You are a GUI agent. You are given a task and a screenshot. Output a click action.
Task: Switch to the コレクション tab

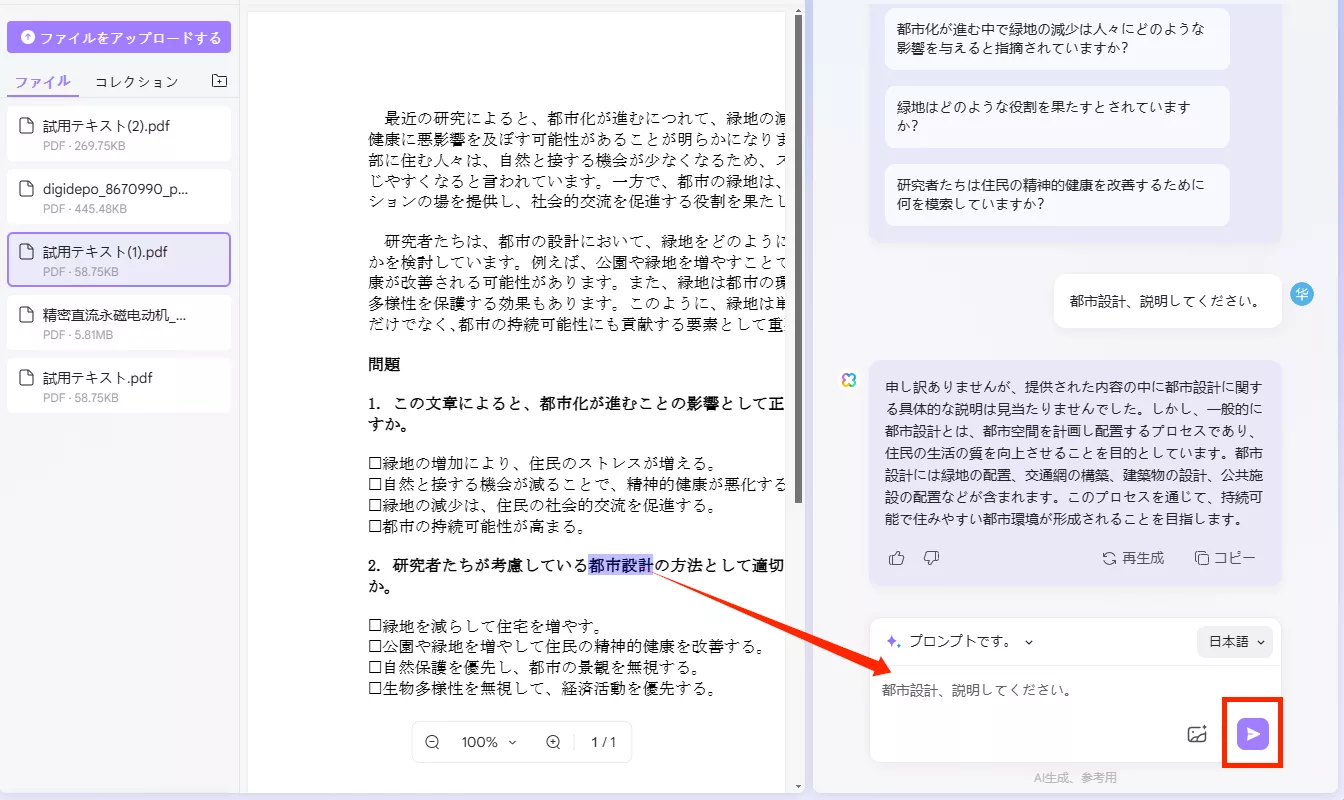click(x=136, y=81)
